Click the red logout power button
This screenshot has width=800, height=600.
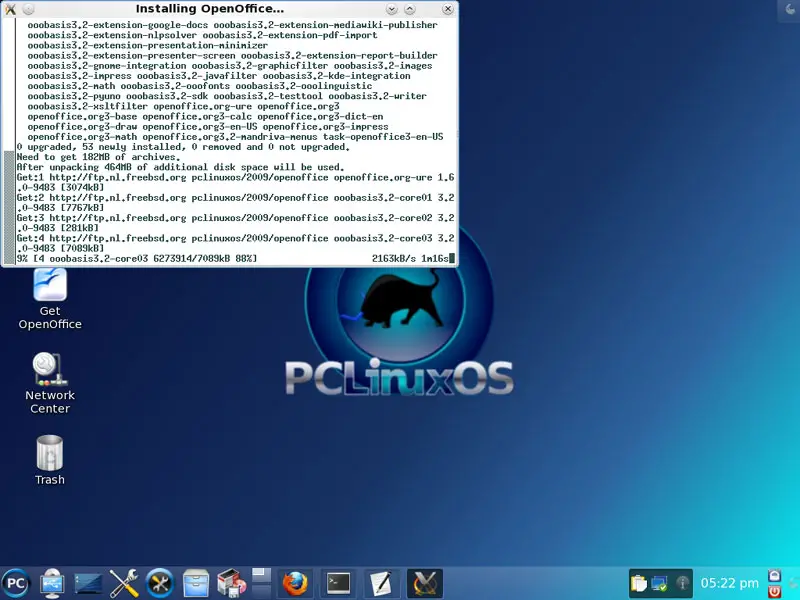774,591
